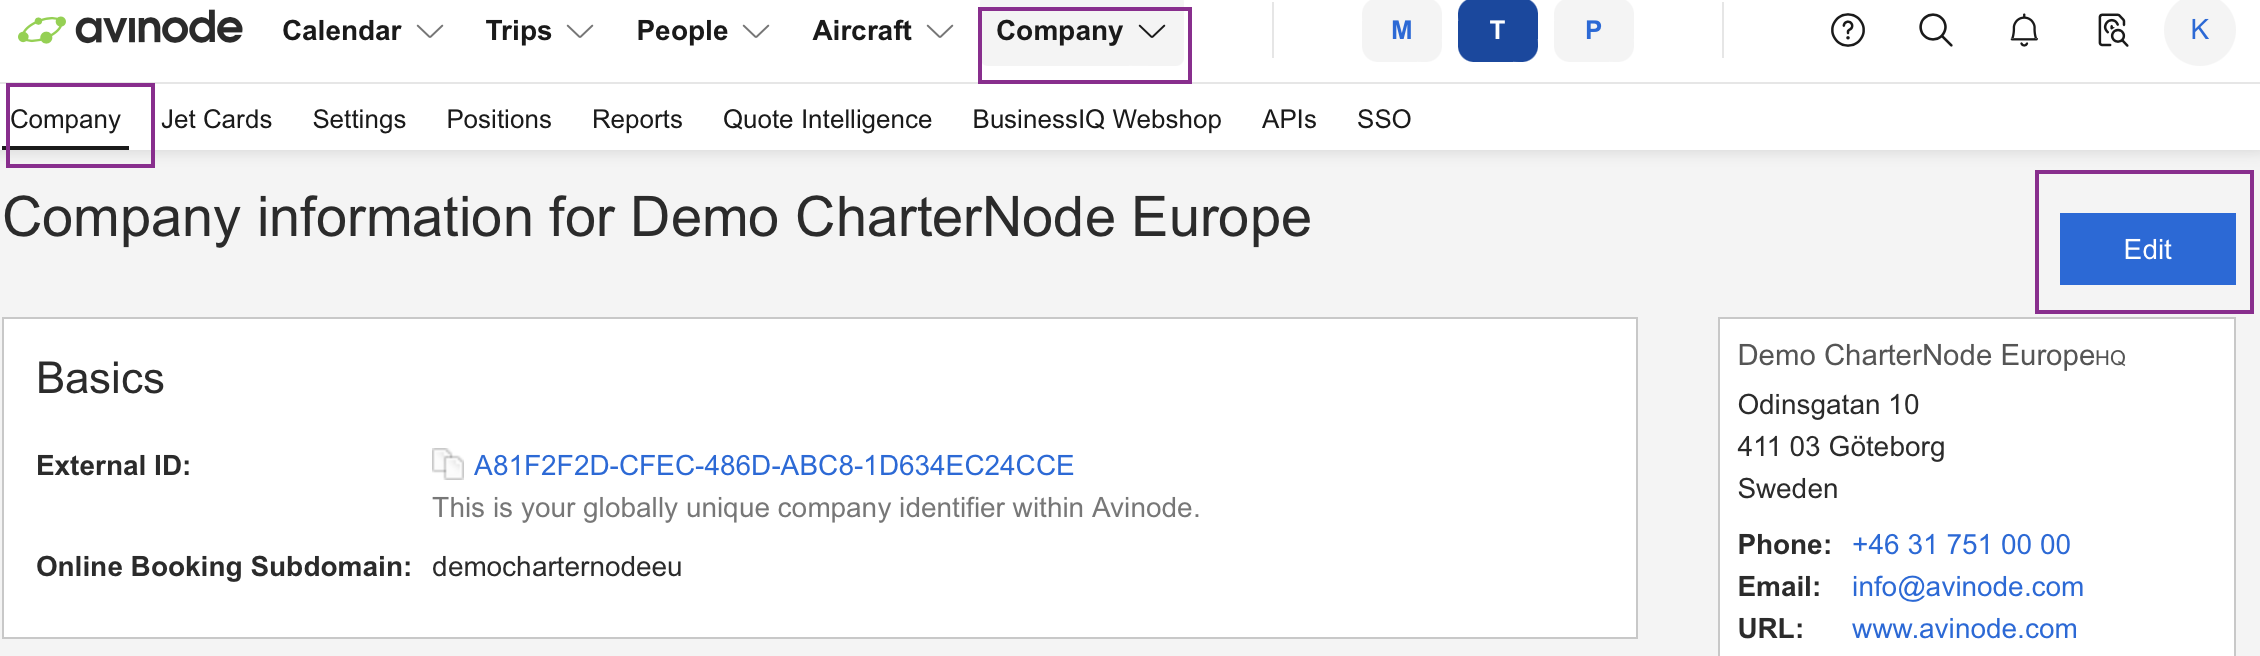
Task: Open the help question mark icon
Action: [1847, 31]
